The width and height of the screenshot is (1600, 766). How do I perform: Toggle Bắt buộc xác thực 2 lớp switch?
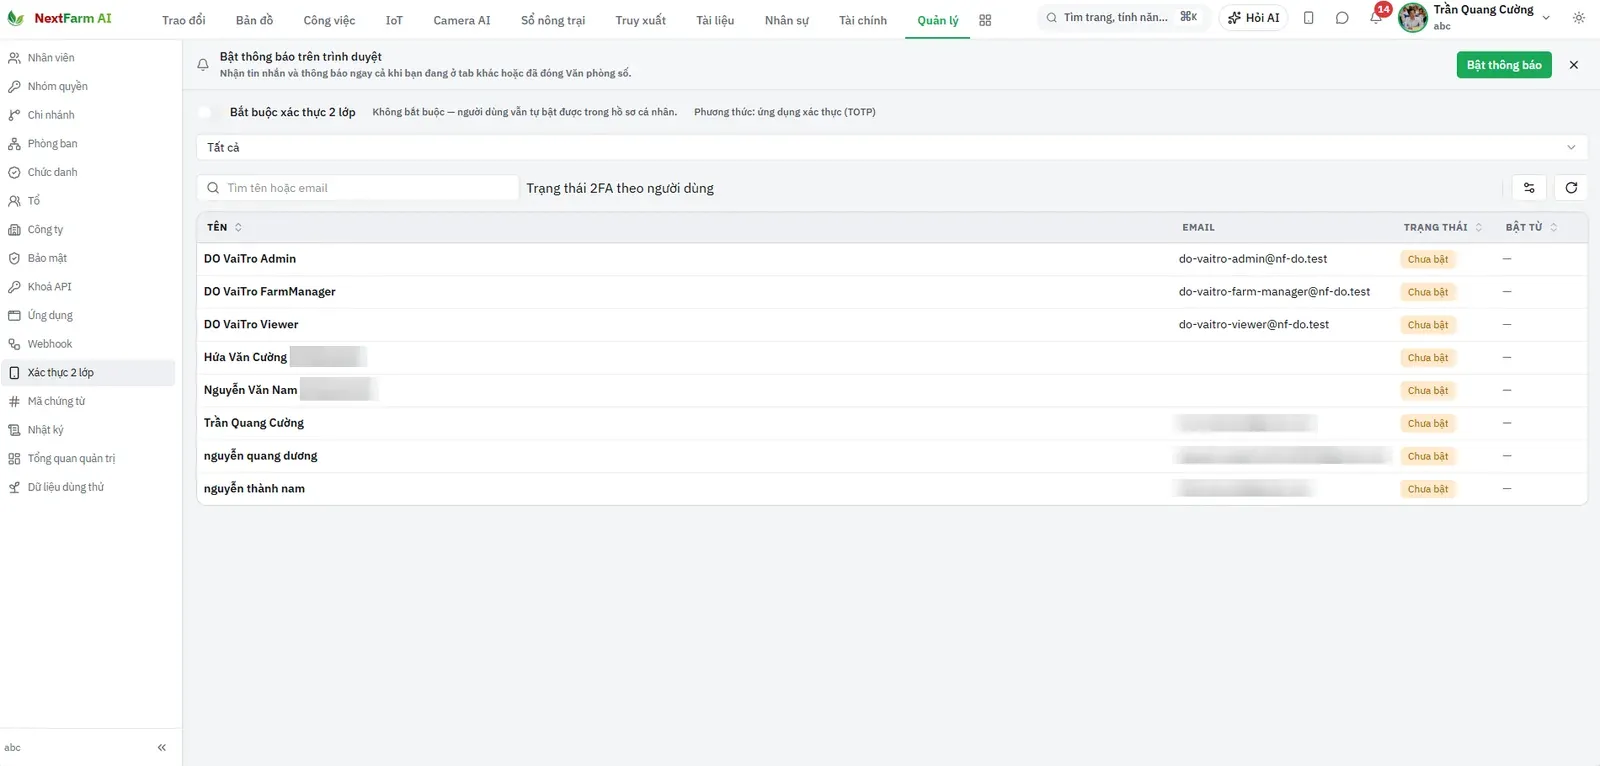(206, 112)
